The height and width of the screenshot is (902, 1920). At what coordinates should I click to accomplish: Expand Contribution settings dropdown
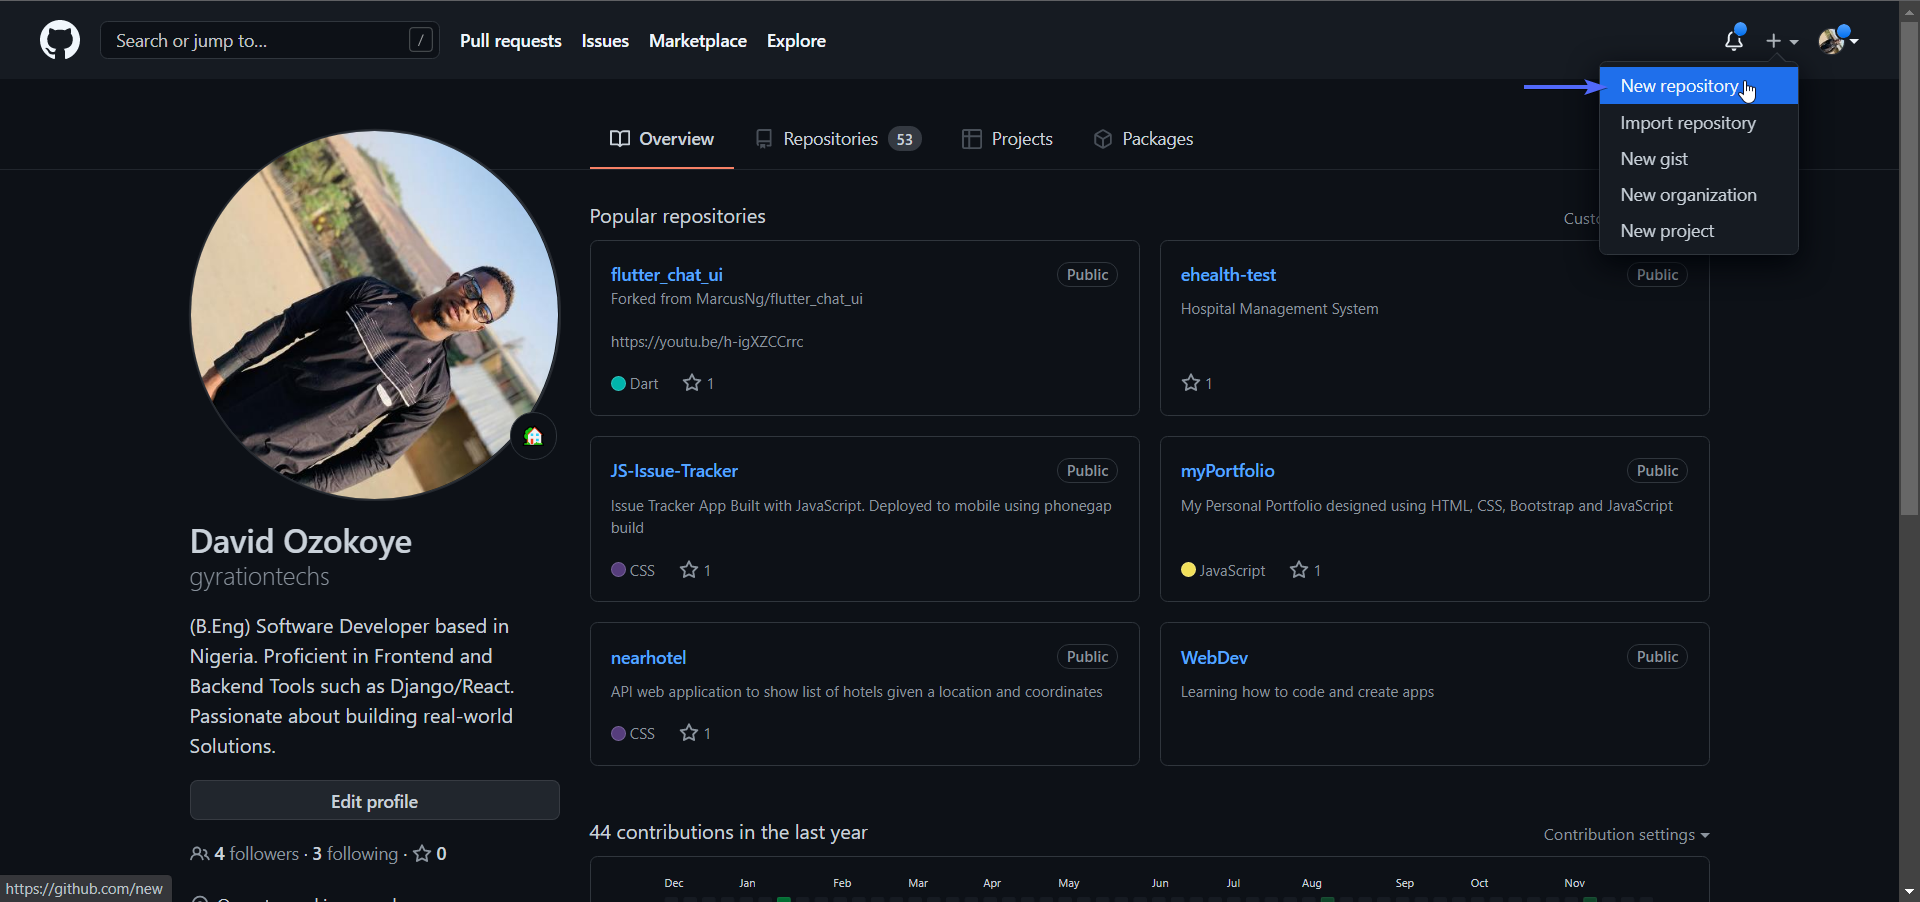1626,835
